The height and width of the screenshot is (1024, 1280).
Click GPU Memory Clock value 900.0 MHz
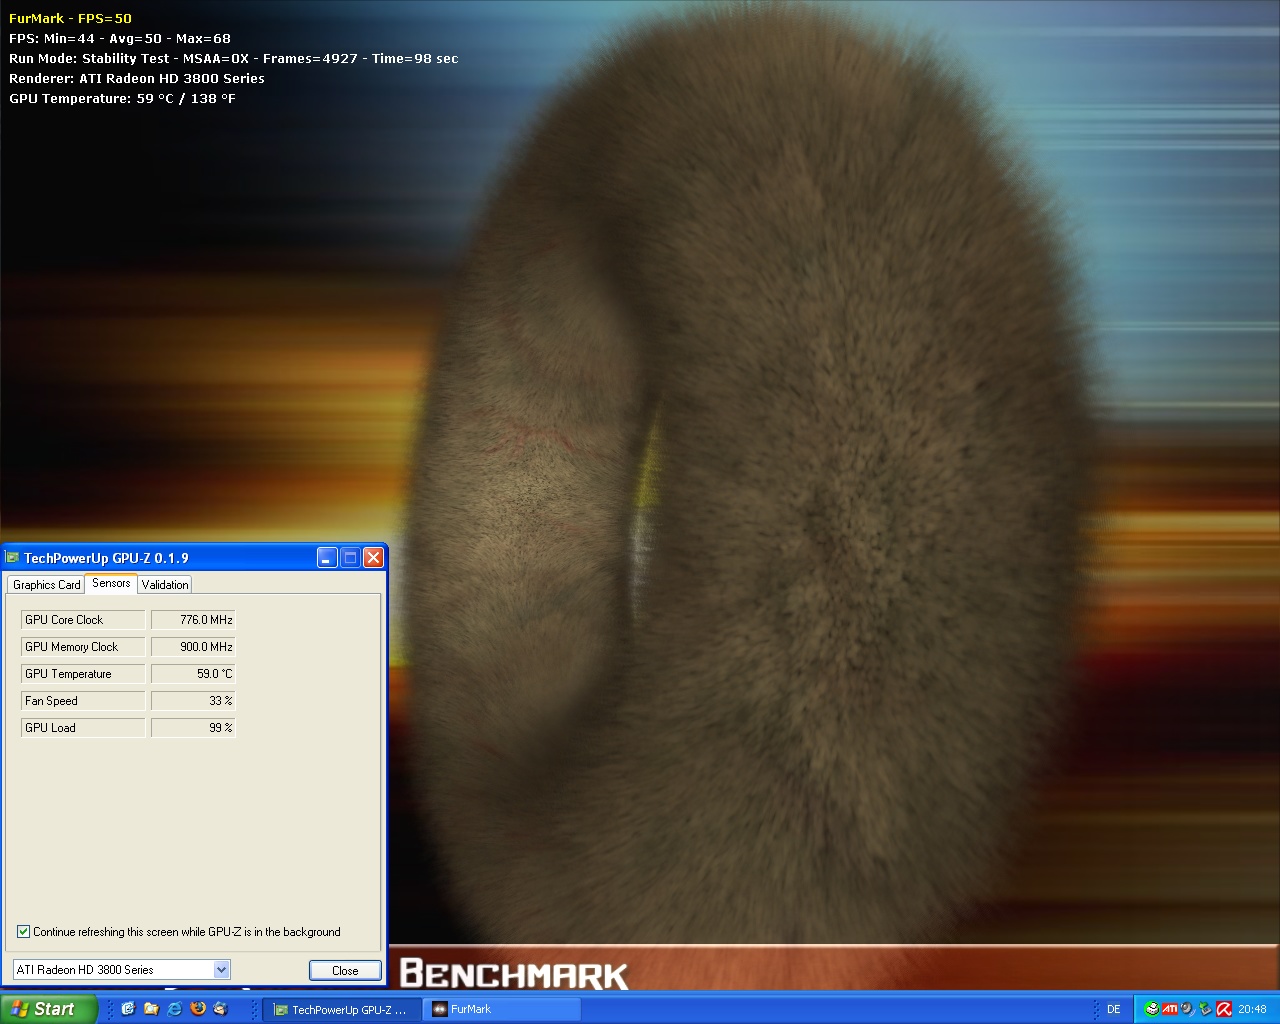[x=193, y=647]
